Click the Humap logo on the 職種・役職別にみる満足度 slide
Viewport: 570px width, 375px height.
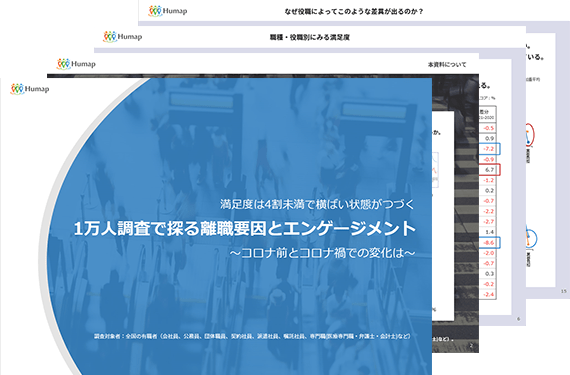[123, 37]
